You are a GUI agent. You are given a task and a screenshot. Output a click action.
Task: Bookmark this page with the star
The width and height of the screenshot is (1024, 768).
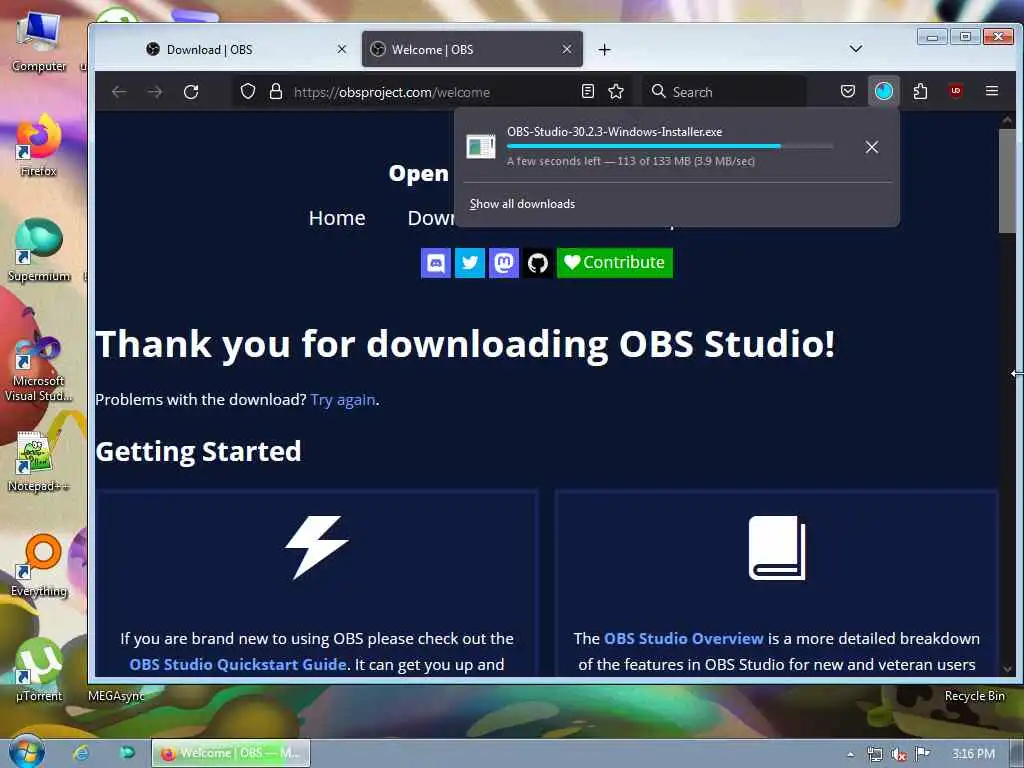[x=616, y=91]
